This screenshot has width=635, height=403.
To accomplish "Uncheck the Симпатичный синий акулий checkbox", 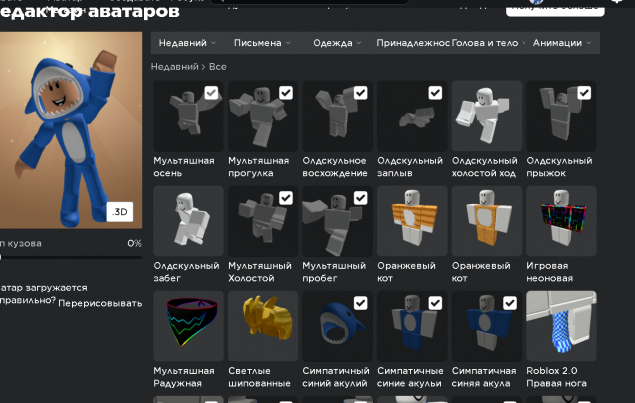I will pyautogui.click(x=360, y=303).
